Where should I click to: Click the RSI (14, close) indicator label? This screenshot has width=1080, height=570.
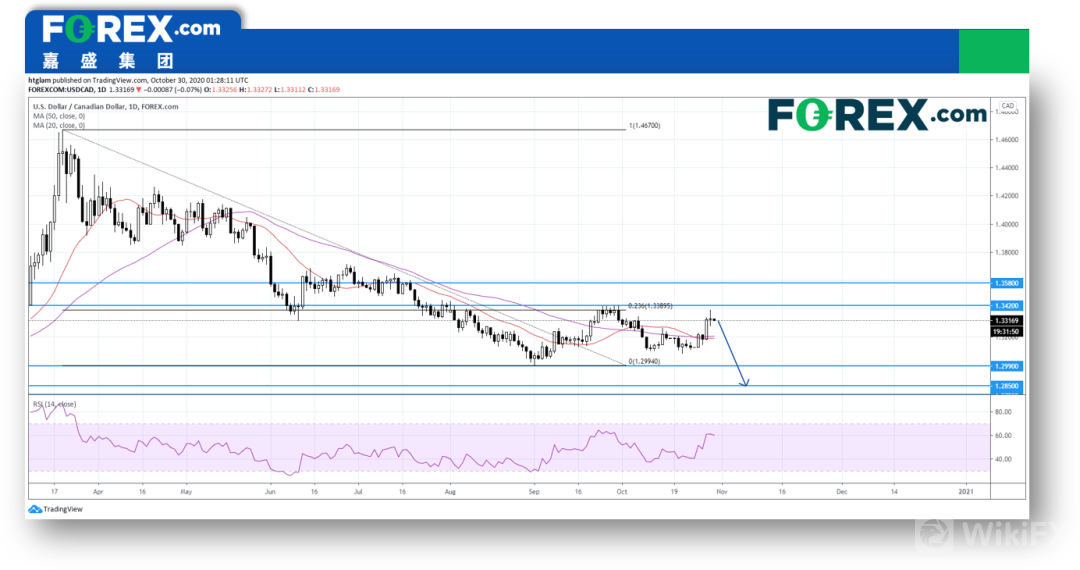(54, 404)
